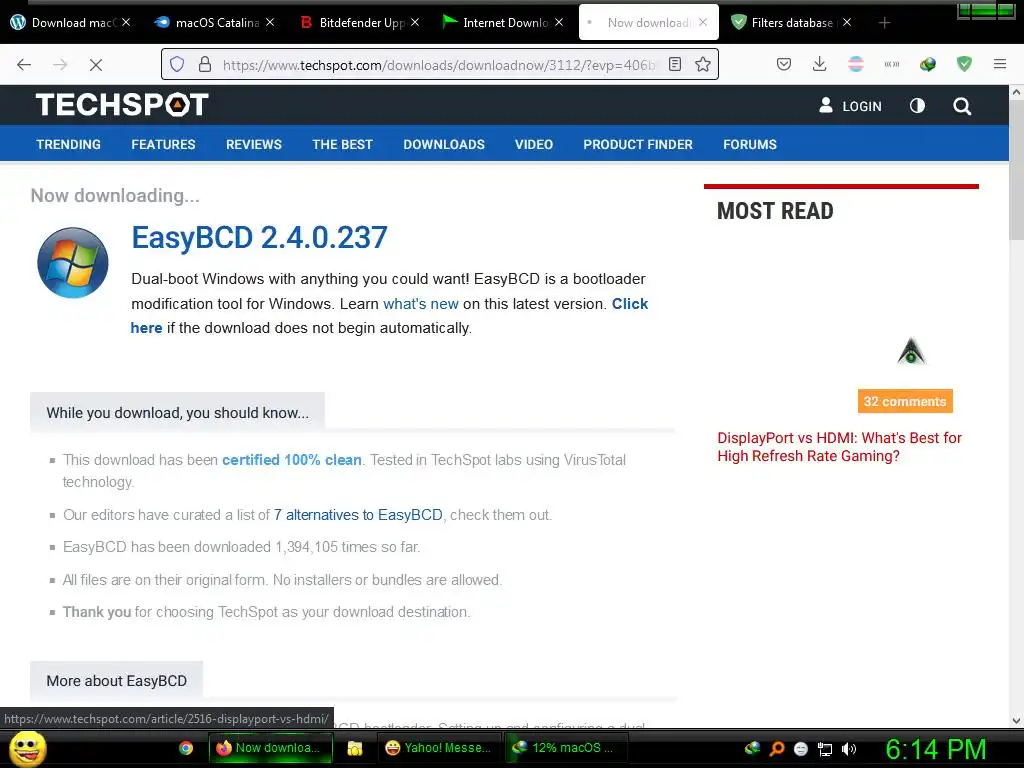The image size is (1024, 768).
Task: Click the EasyBCD Windows orb icon
Action: coord(73,263)
